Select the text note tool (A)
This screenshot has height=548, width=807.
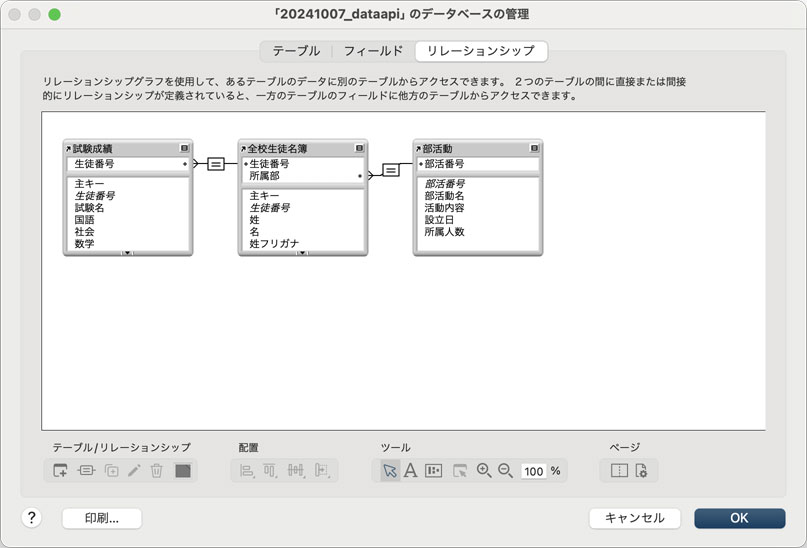411,470
